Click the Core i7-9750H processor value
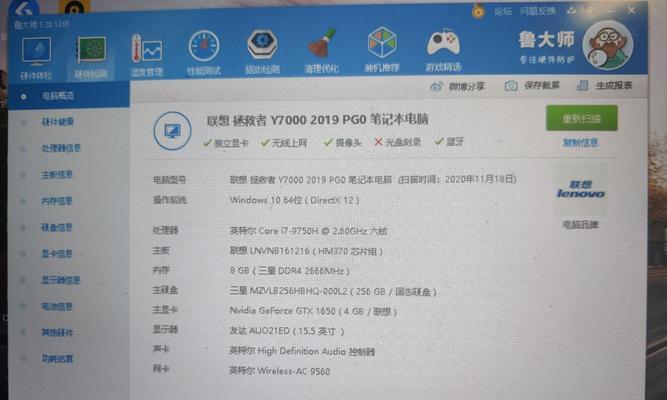Screen dimensions: 667x400 pyautogui.click(x=308, y=231)
